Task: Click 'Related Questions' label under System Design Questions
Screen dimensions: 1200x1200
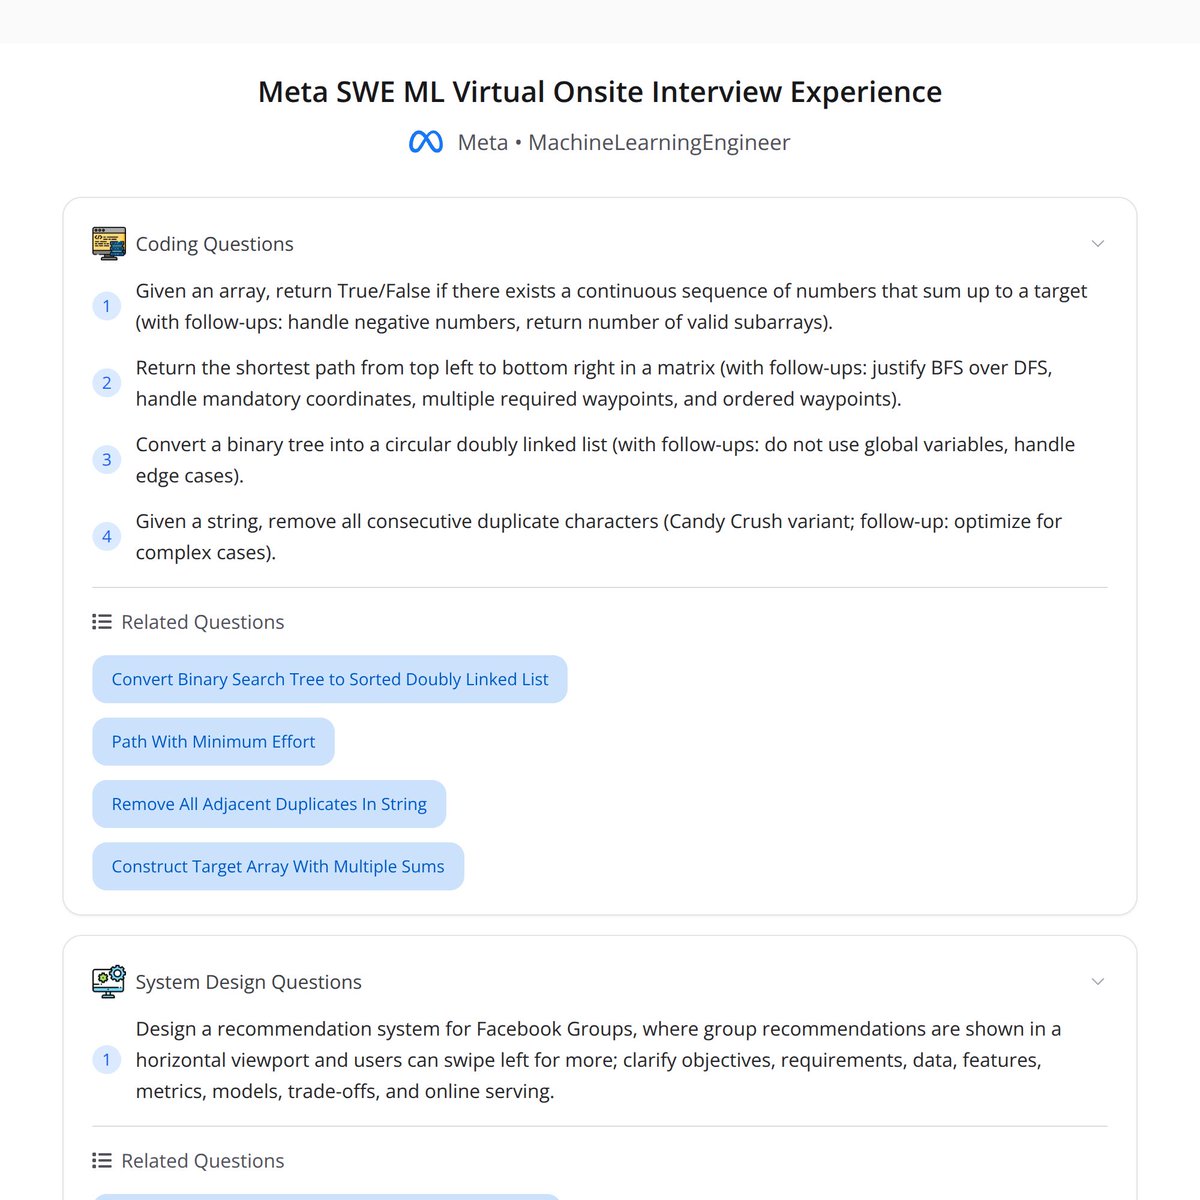Action: tap(203, 1161)
